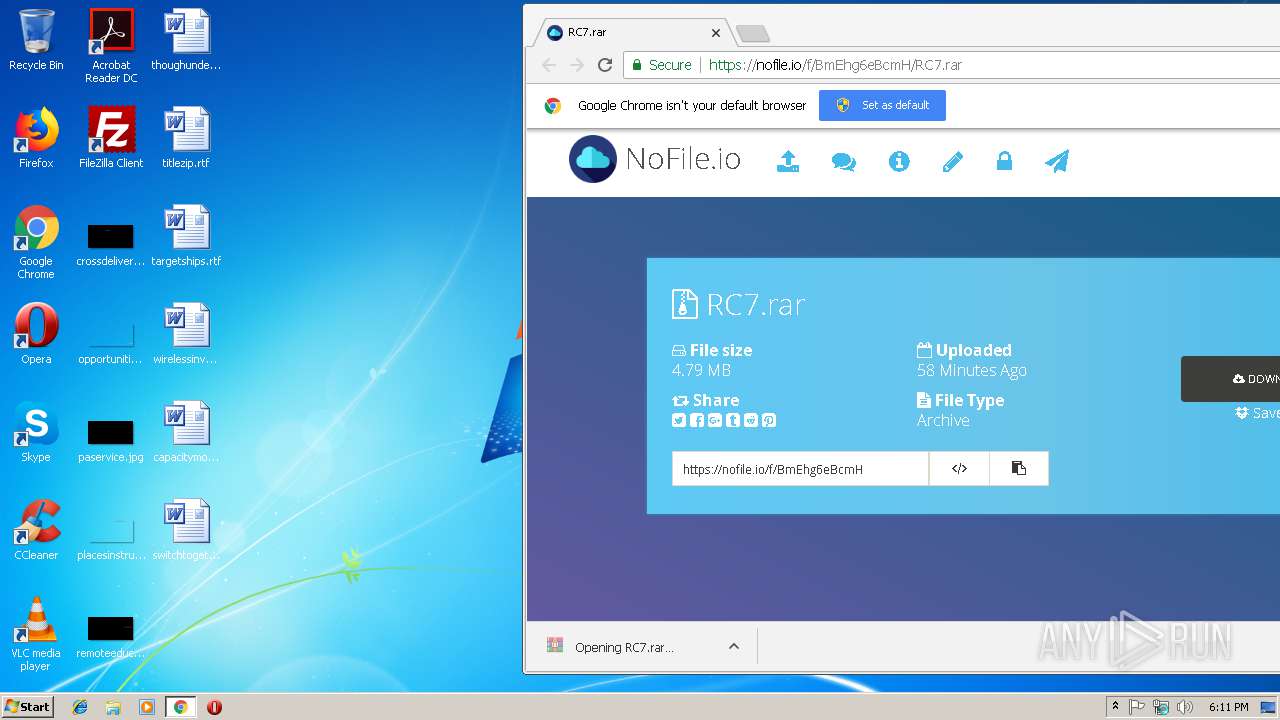This screenshot has height=720, width=1280.
Task: Click the embed code button next to link
Action: [x=959, y=468]
